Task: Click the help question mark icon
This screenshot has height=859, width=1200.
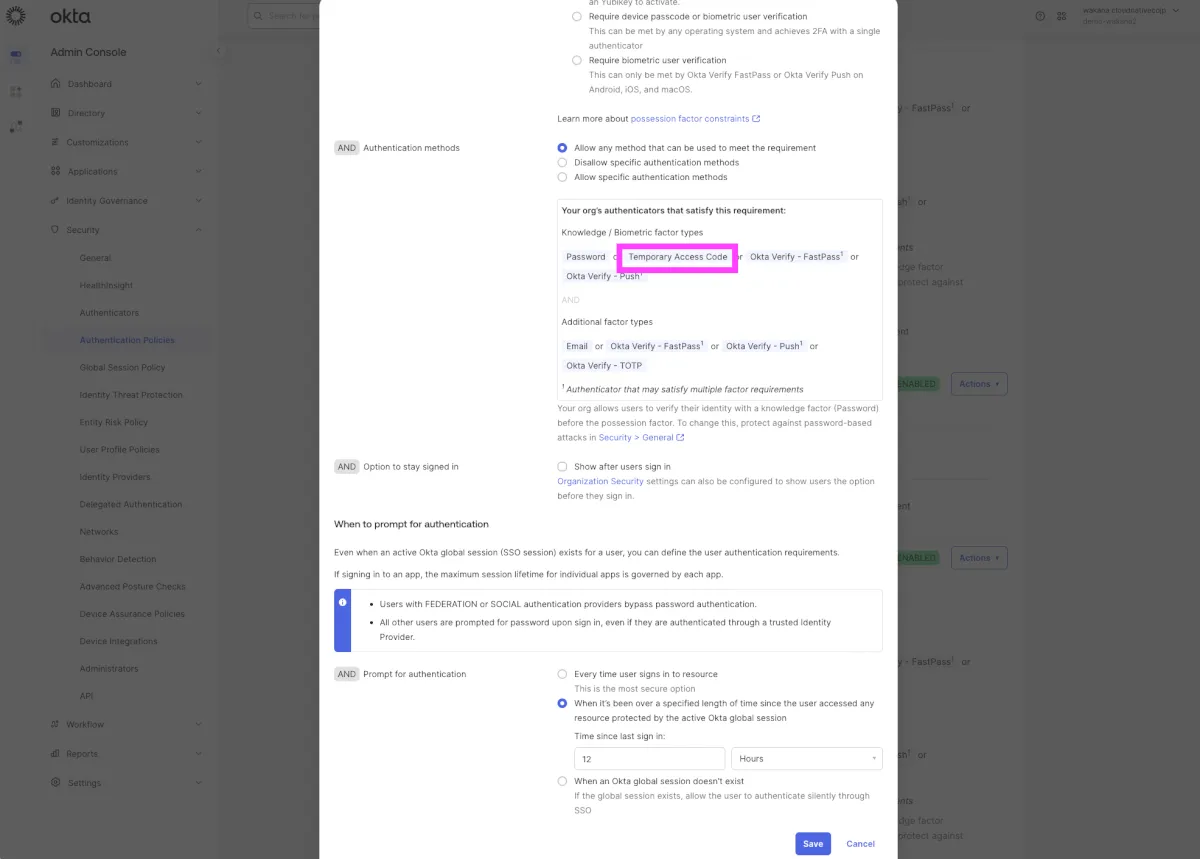Action: click(x=1040, y=16)
